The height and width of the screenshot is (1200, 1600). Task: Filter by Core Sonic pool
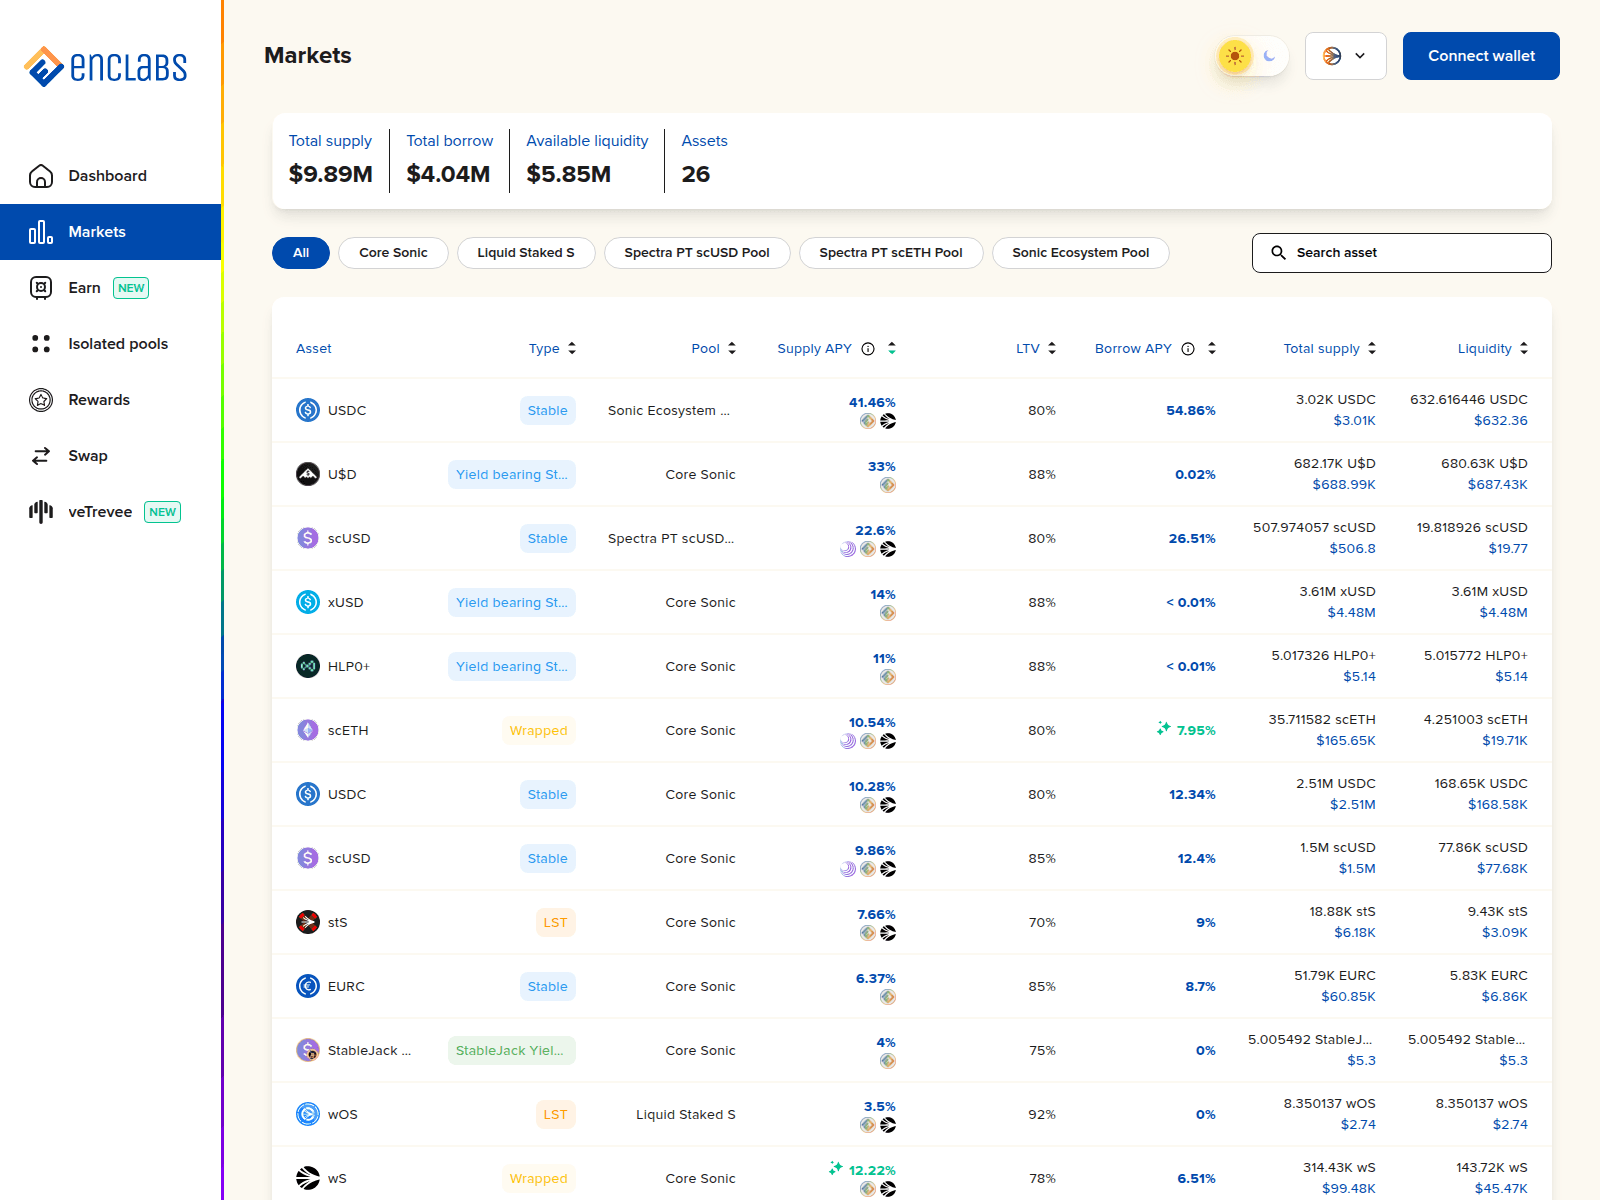(393, 253)
